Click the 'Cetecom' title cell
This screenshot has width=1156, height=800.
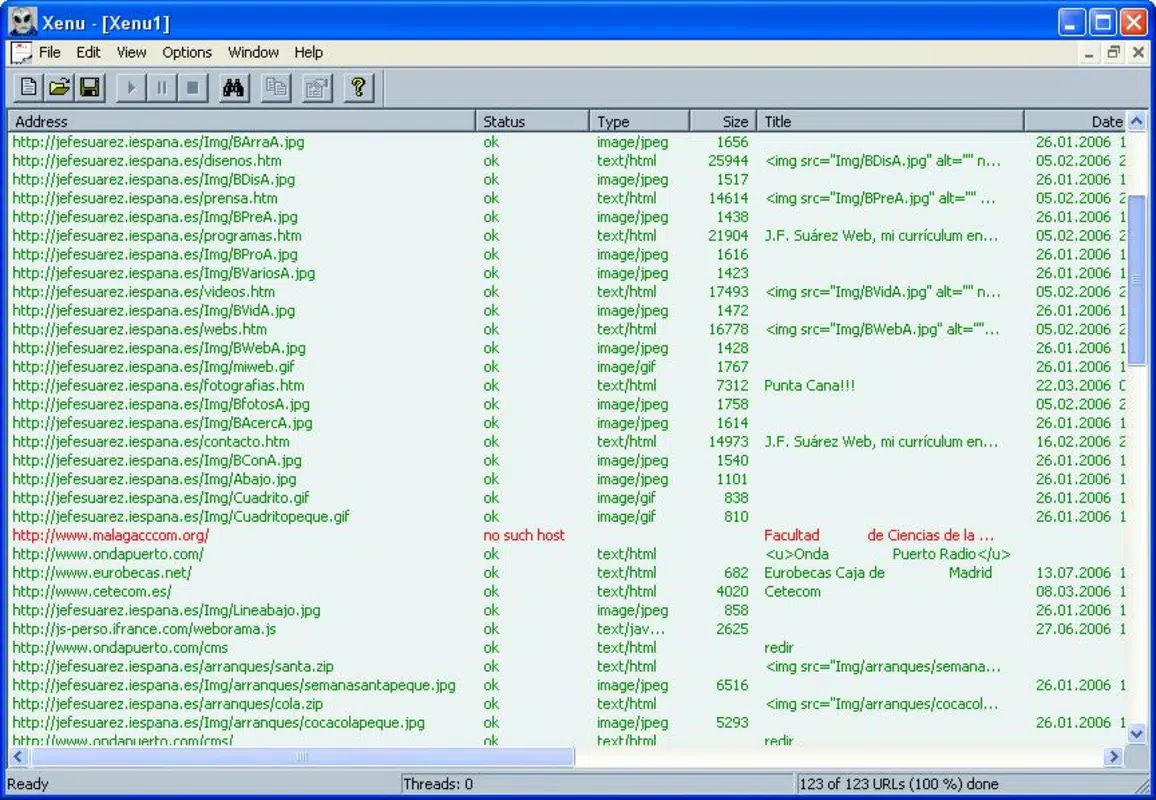click(792, 591)
